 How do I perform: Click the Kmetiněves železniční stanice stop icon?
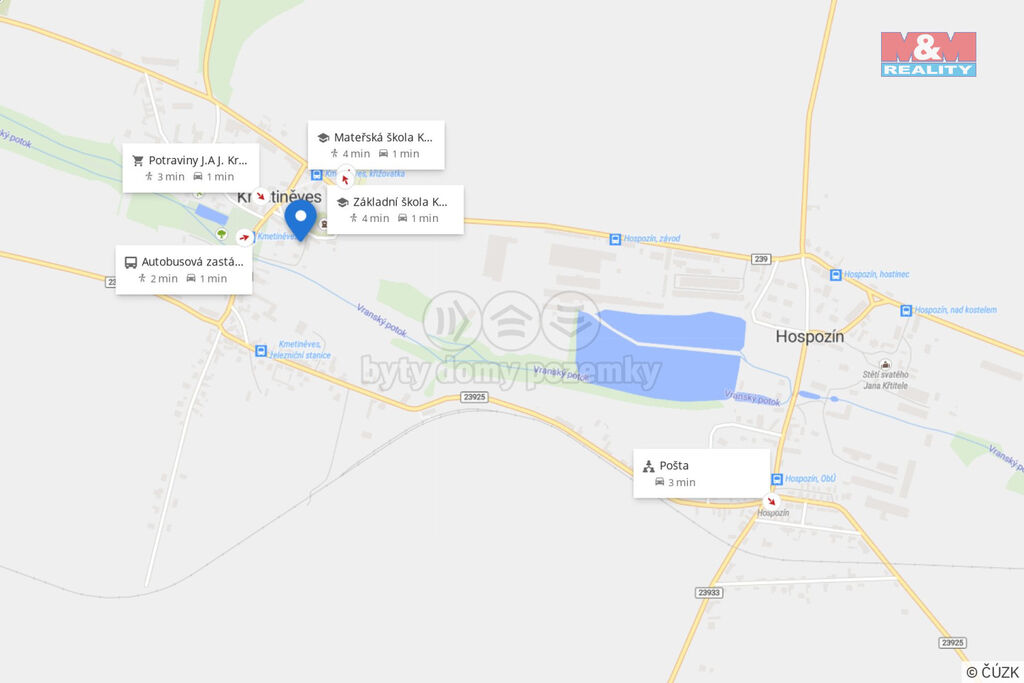tap(261, 351)
